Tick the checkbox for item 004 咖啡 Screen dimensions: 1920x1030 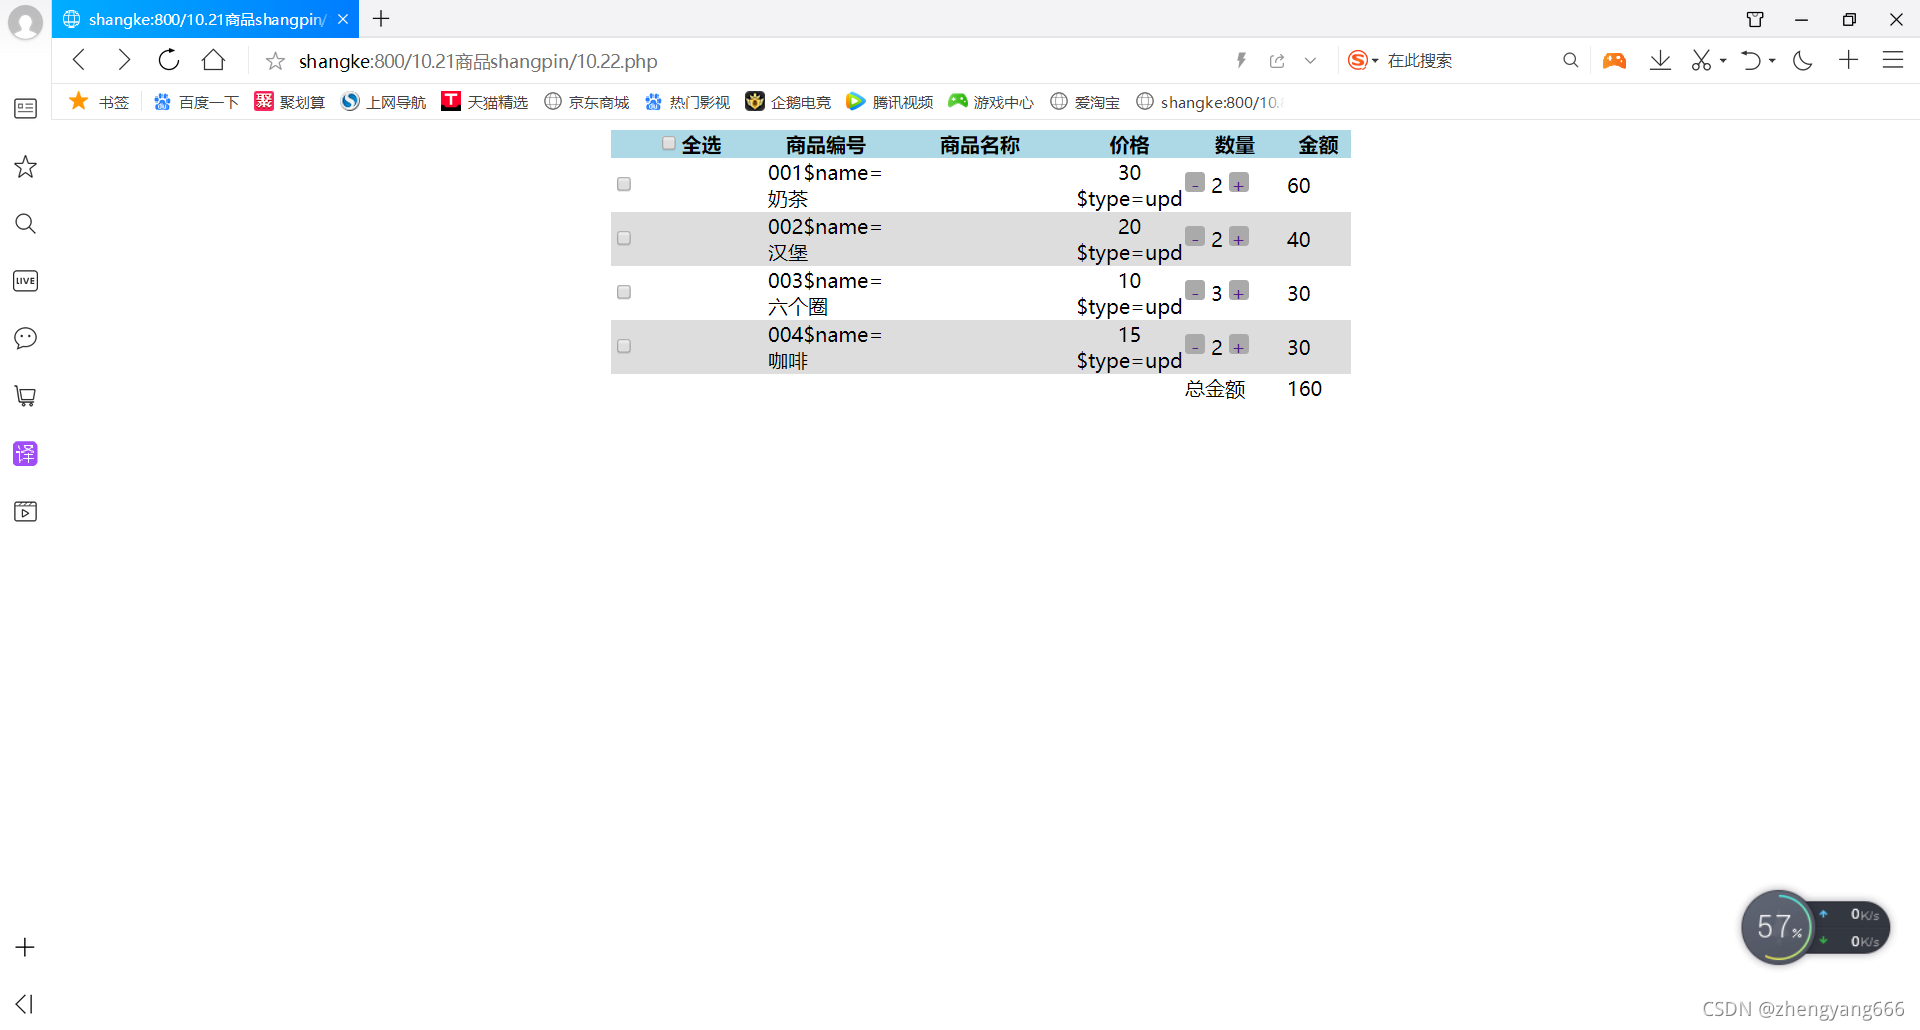(x=624, y=346)
